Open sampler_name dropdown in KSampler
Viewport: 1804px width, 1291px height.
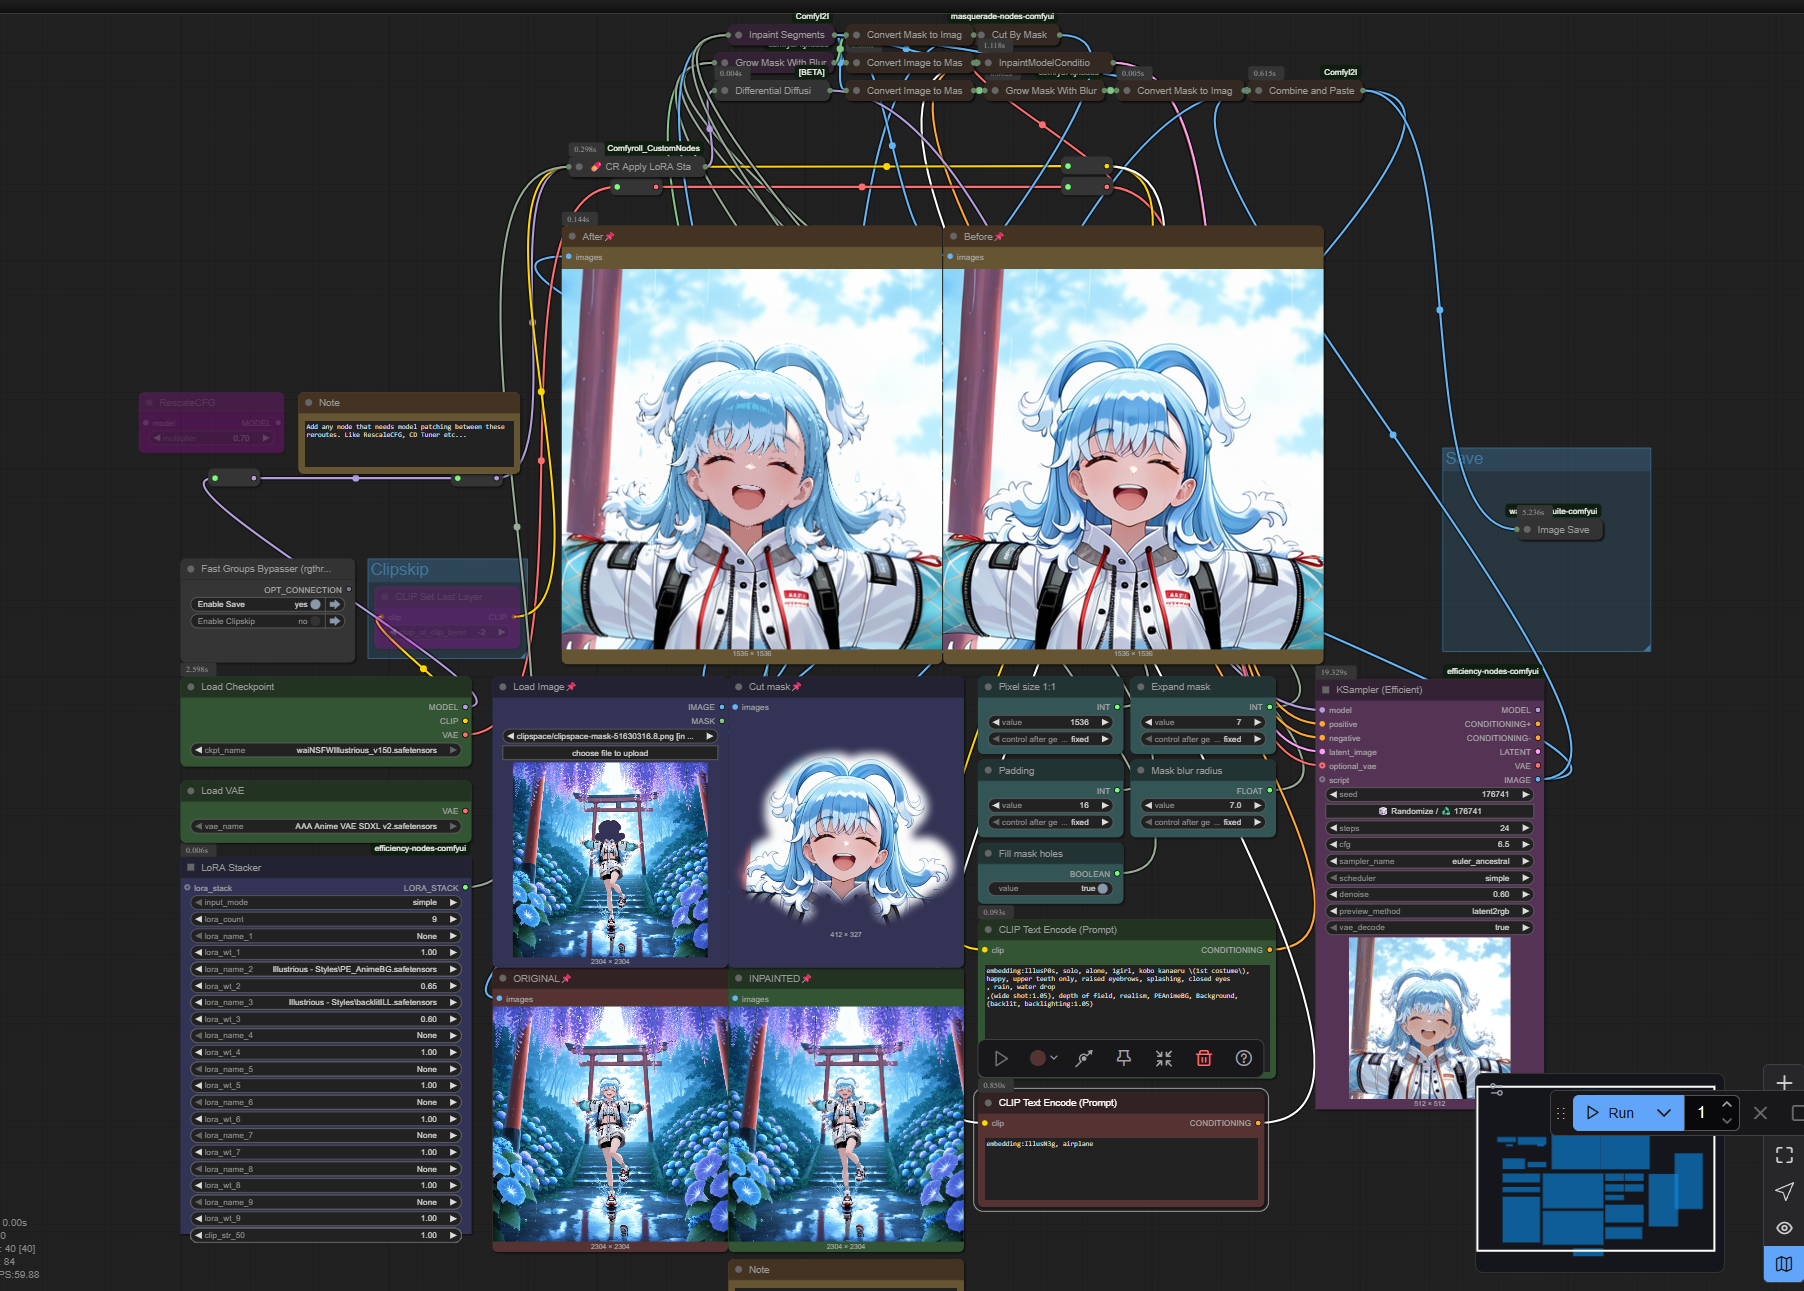tap(1429, 861)
